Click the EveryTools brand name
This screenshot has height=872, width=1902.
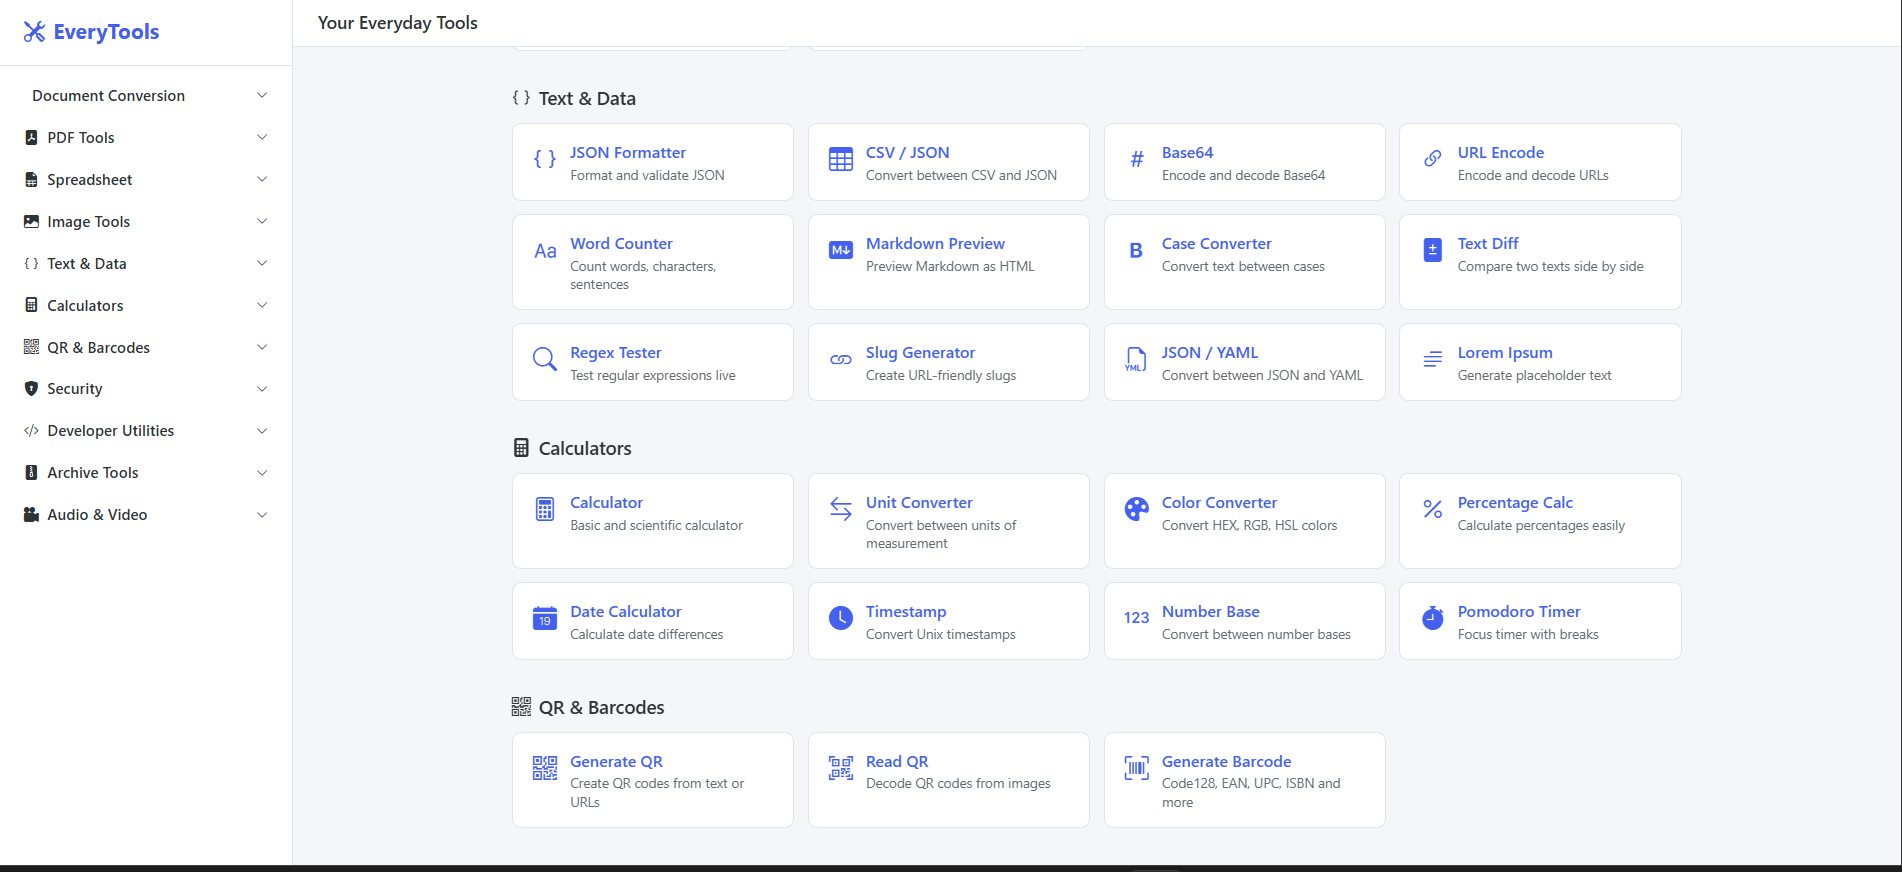point(106,32)
